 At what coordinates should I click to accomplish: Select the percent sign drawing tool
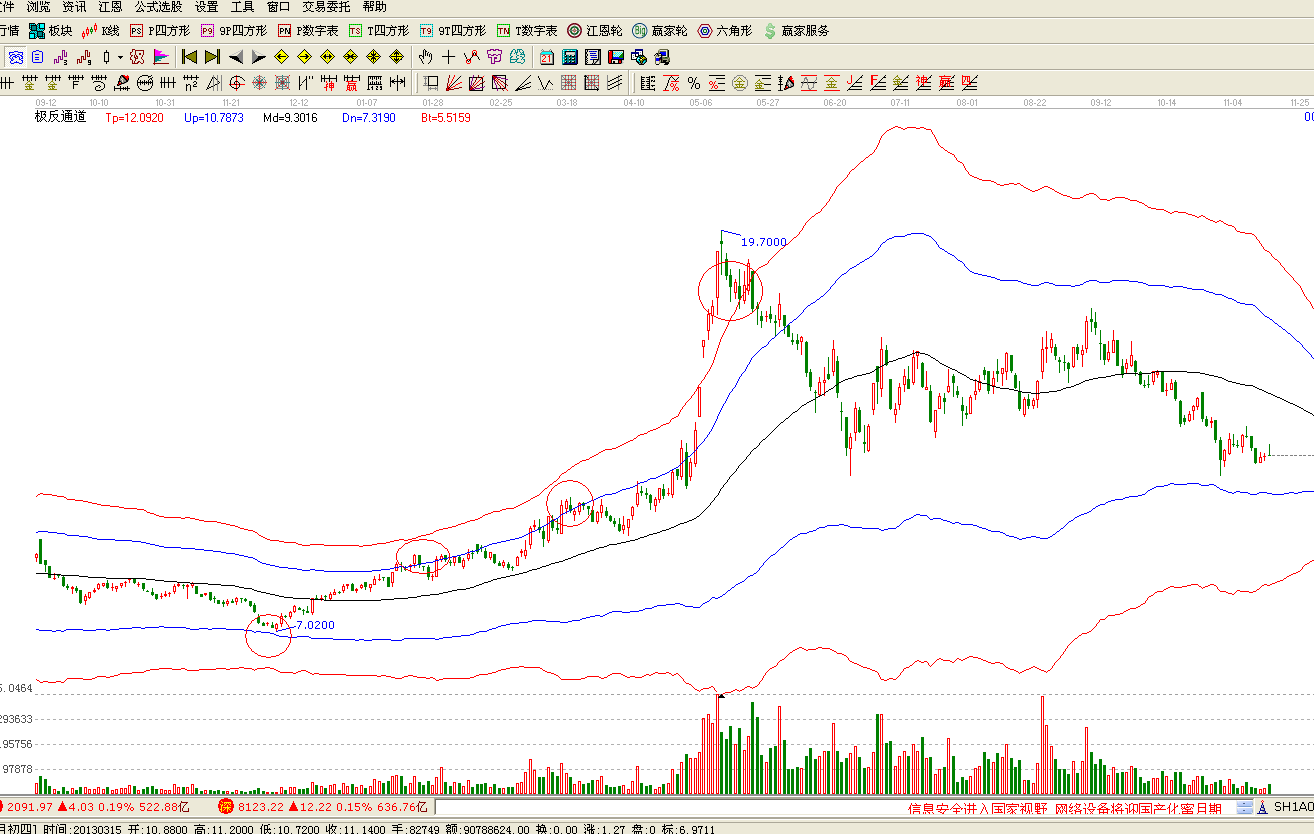(x=693, y=83)
